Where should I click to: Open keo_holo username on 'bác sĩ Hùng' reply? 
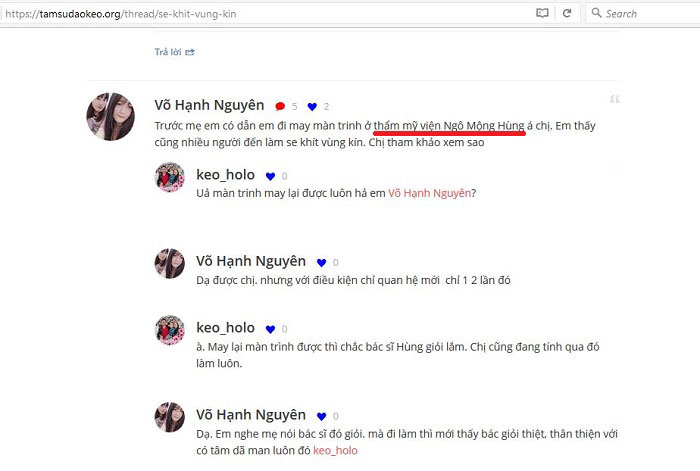(x=225, y=328)
